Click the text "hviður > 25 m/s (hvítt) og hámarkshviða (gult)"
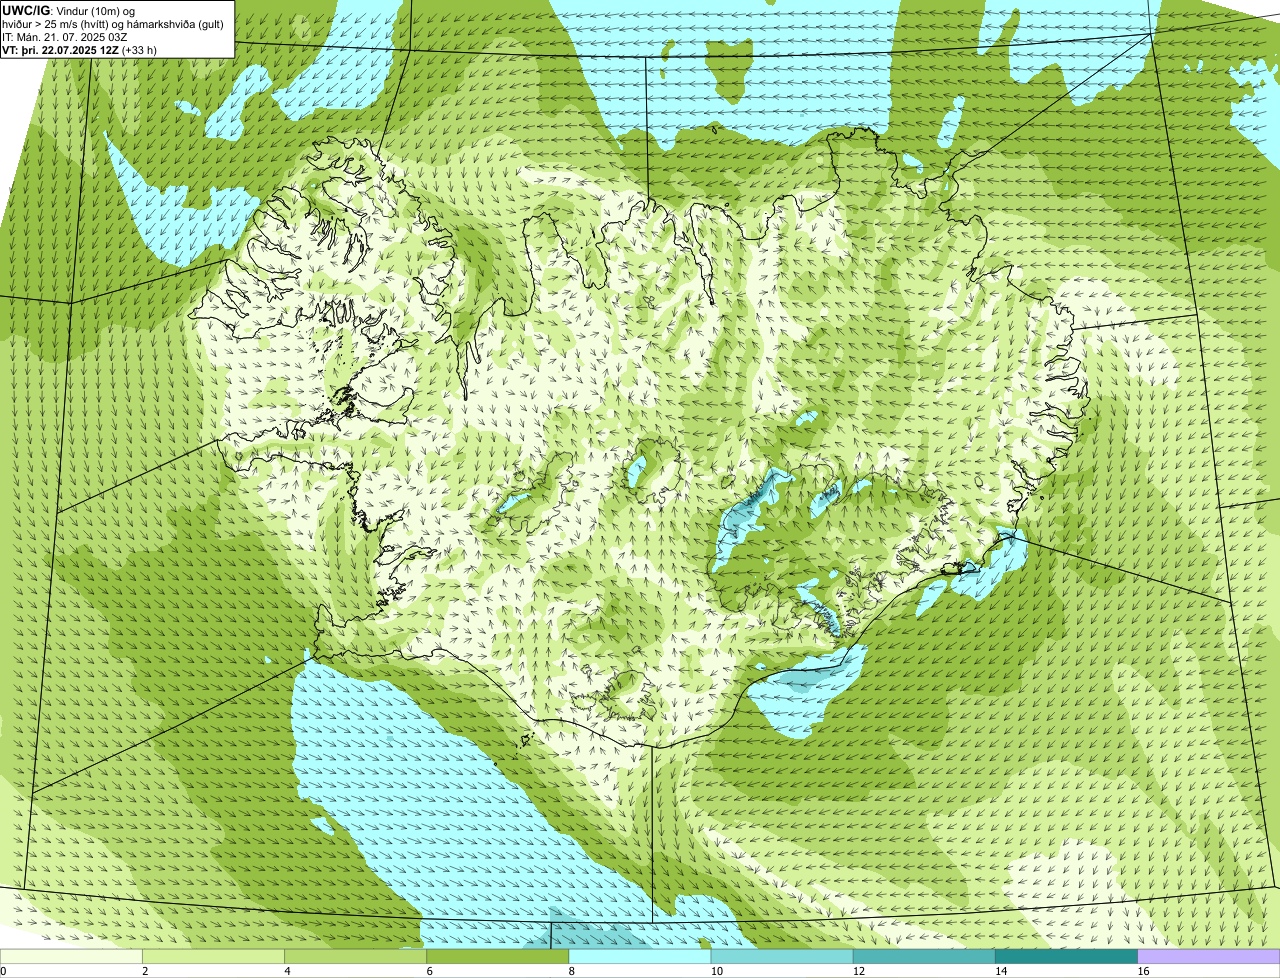This screenshot has width=1280, height=978. (x=113, y=23)
